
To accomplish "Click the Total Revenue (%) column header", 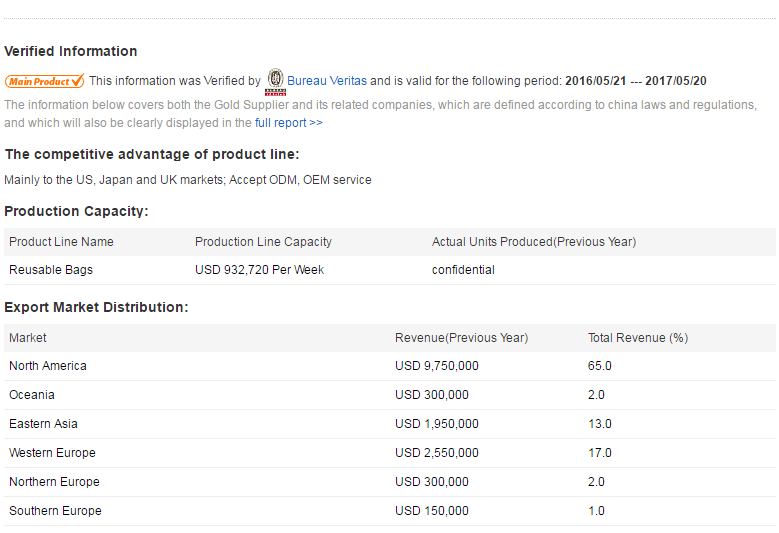I will (637, 338).
